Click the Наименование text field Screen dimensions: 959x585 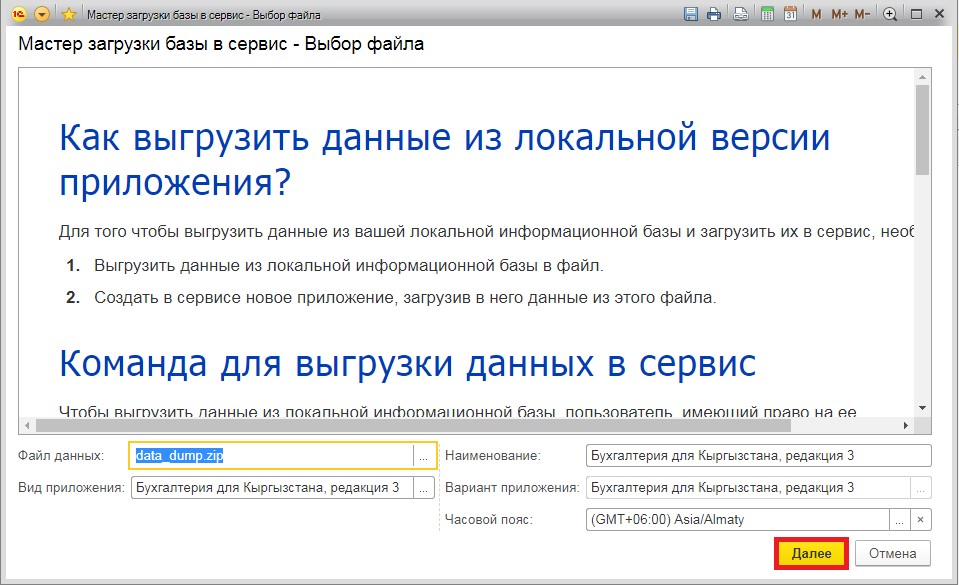758,456
